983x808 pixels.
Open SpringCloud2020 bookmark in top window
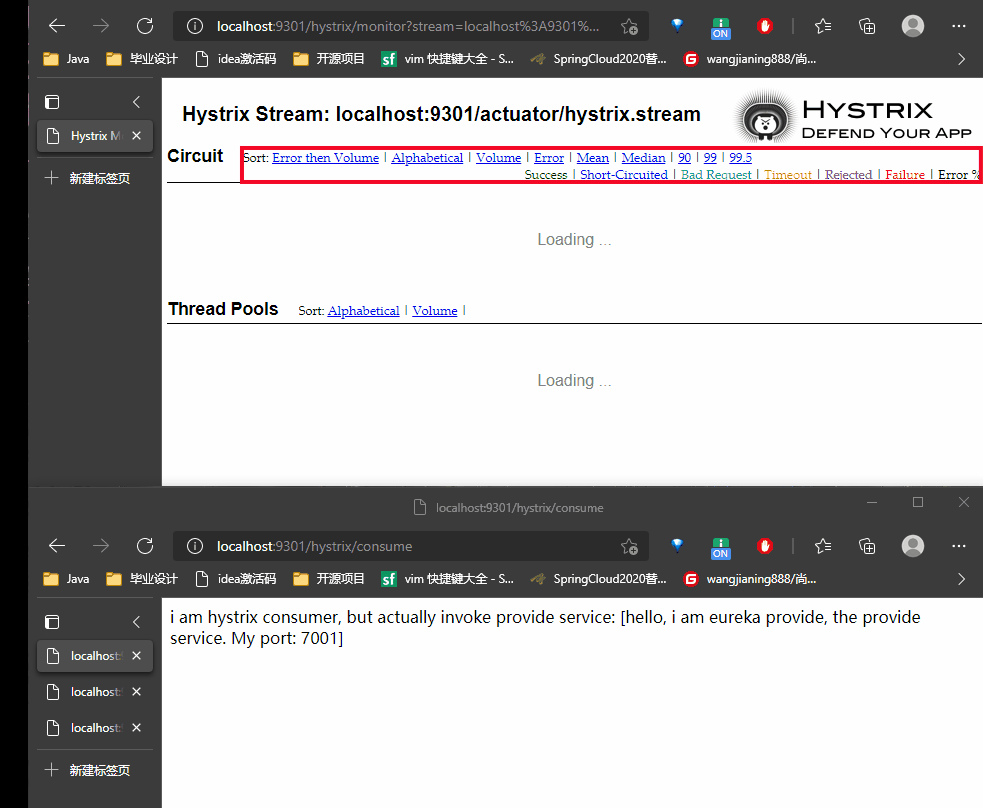[x=598, y=59]
